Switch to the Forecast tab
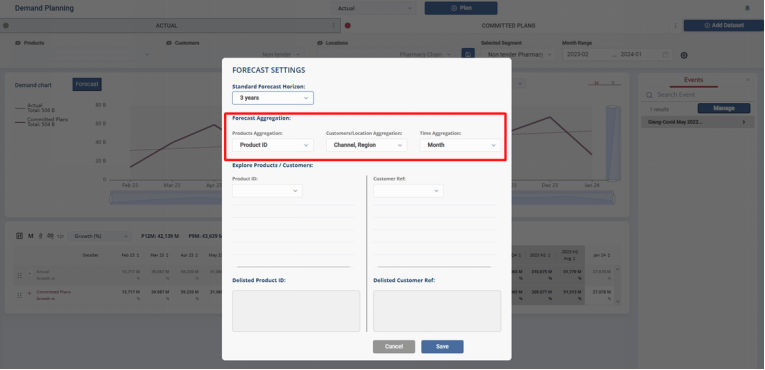The image size is (765, 370). [x=87, y=84]
